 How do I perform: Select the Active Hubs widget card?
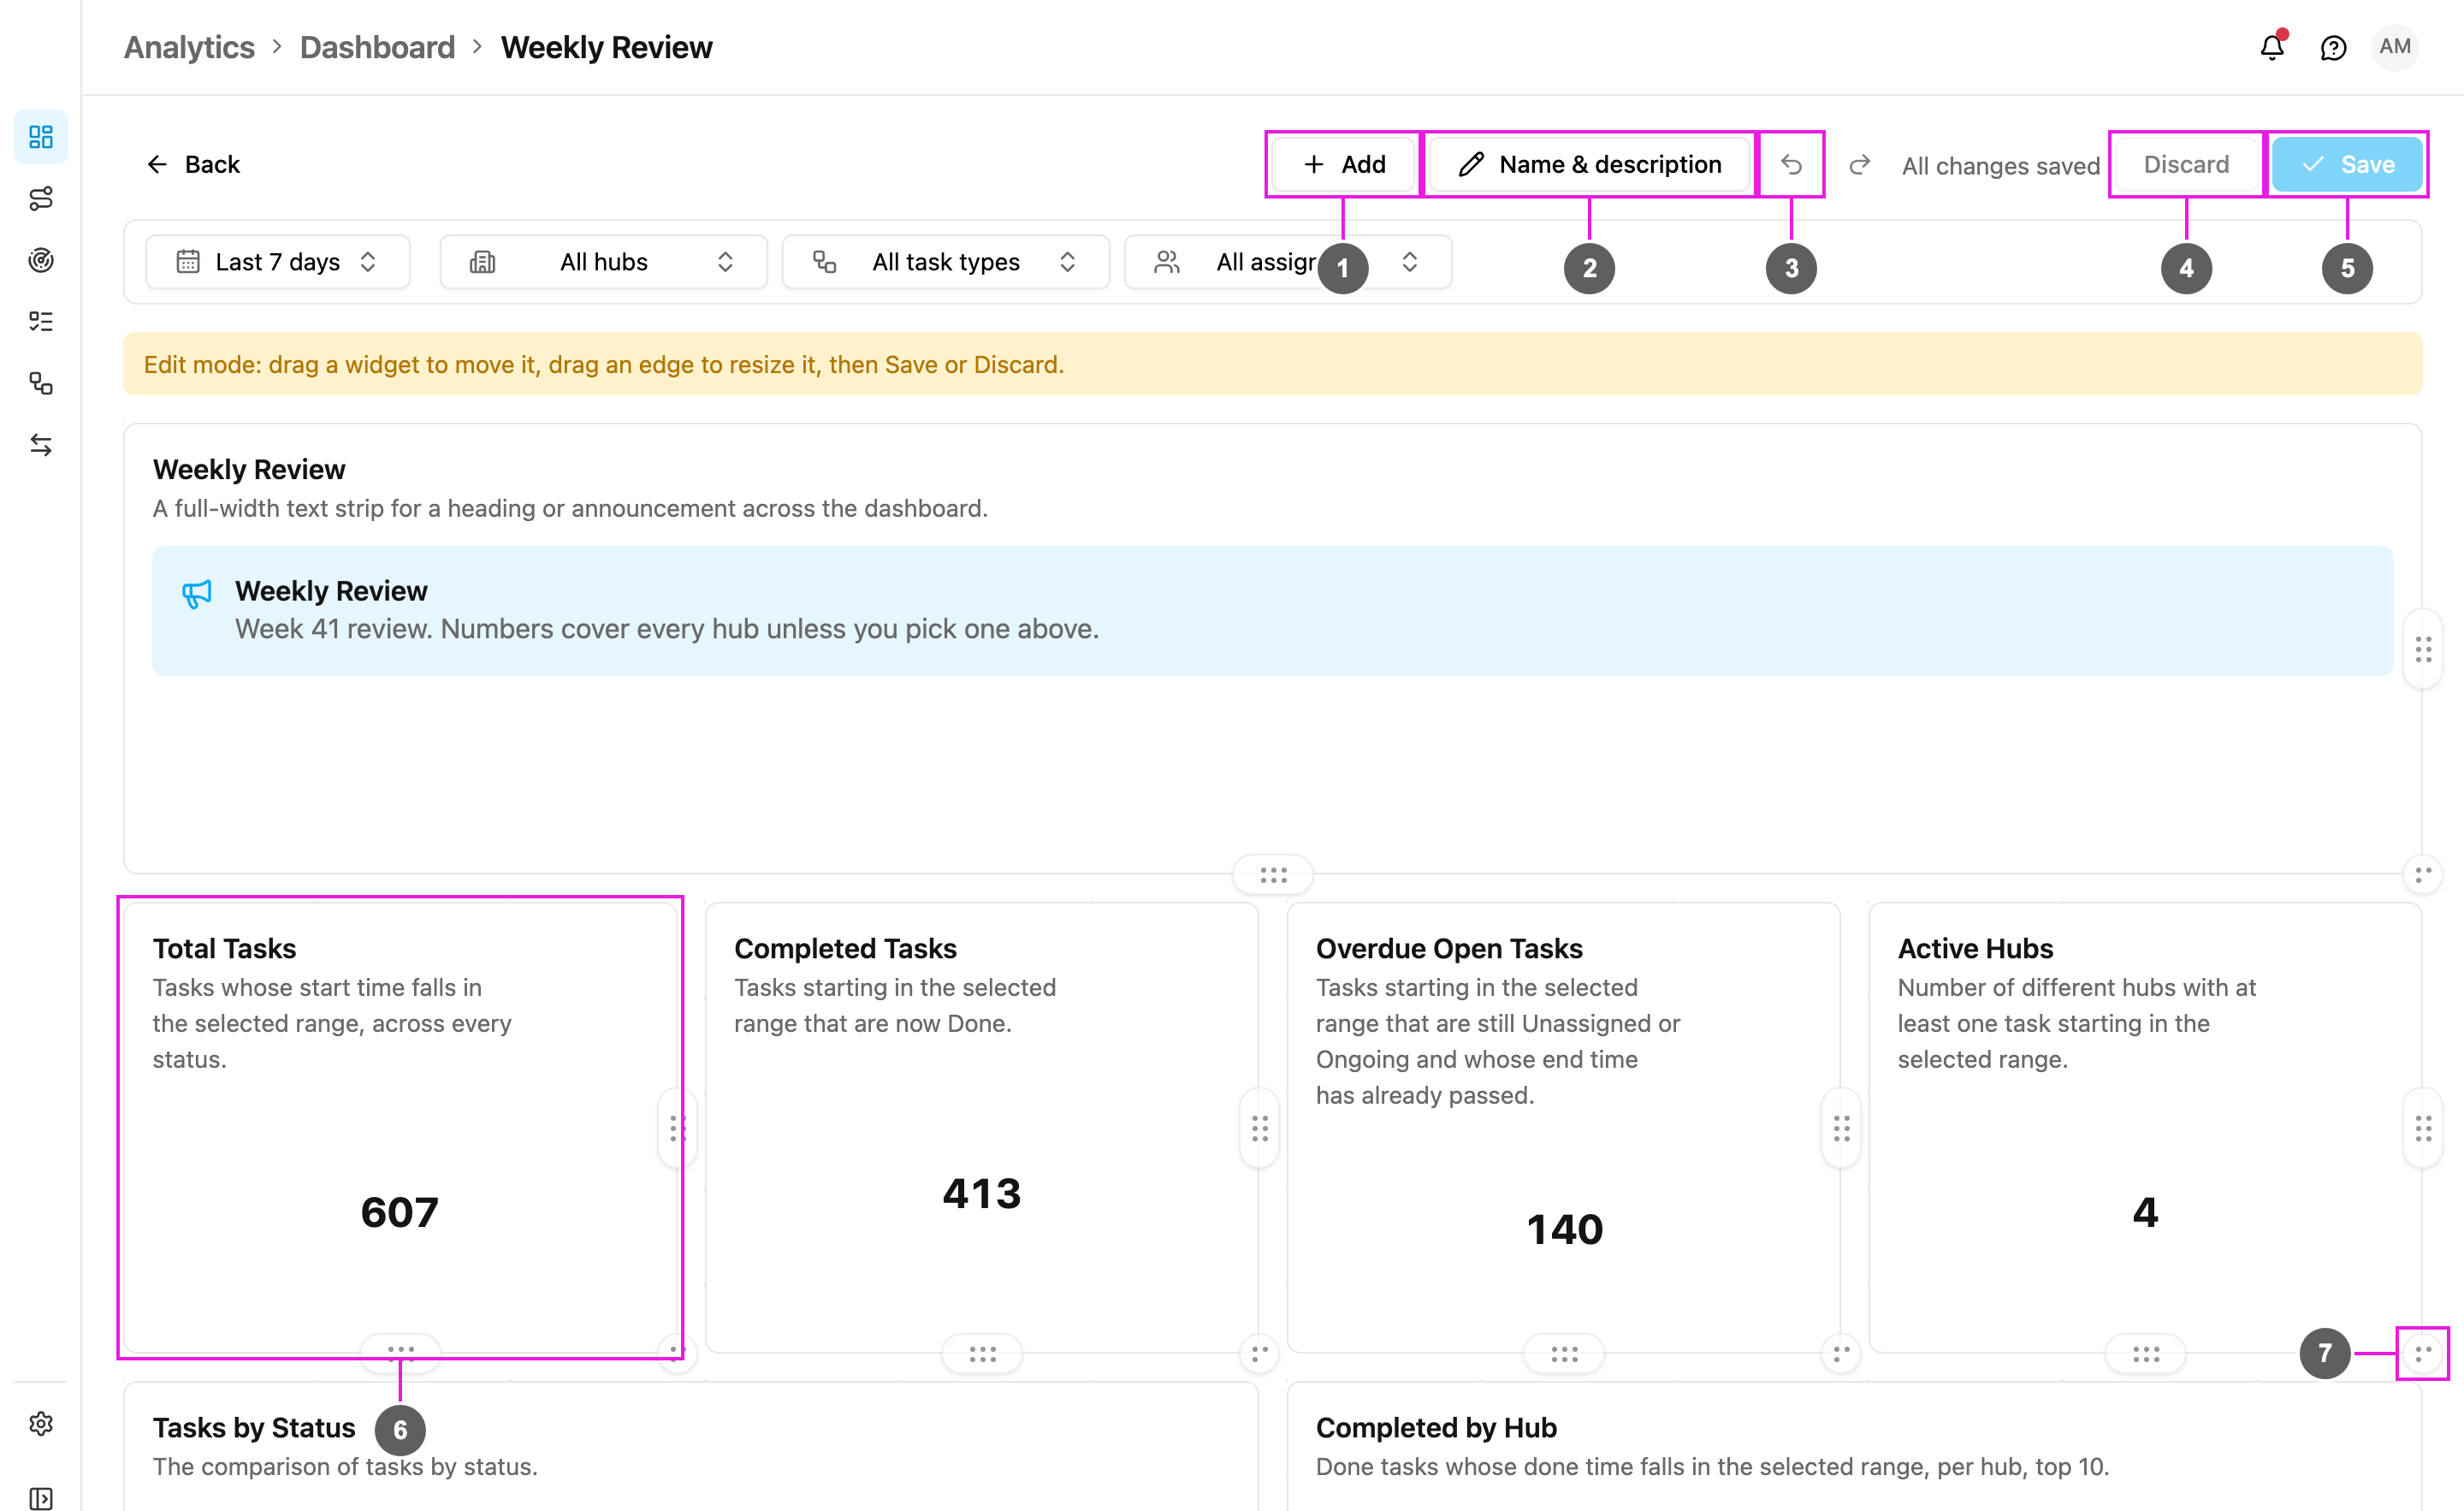(x=2145, y=1127)
